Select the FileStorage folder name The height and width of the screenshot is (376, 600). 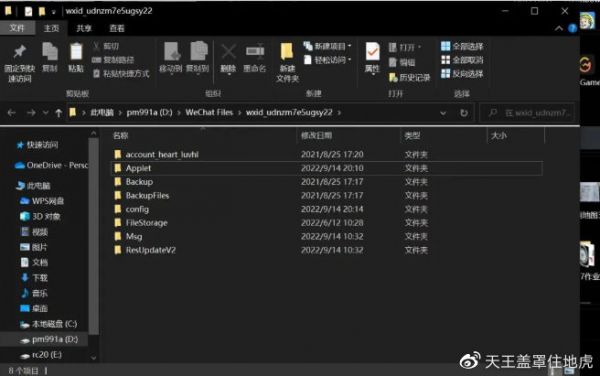coord(147,223)
